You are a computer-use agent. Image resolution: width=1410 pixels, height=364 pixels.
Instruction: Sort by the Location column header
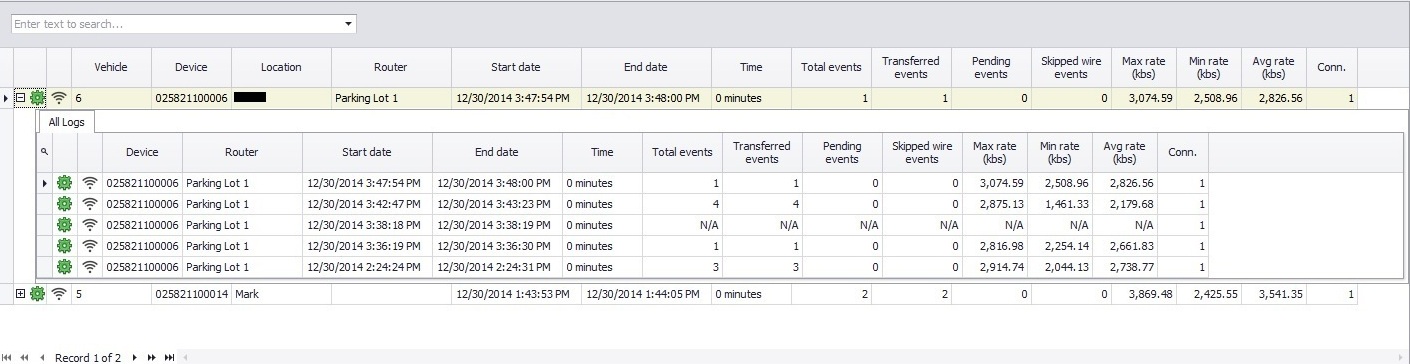[x=281, y=67]
